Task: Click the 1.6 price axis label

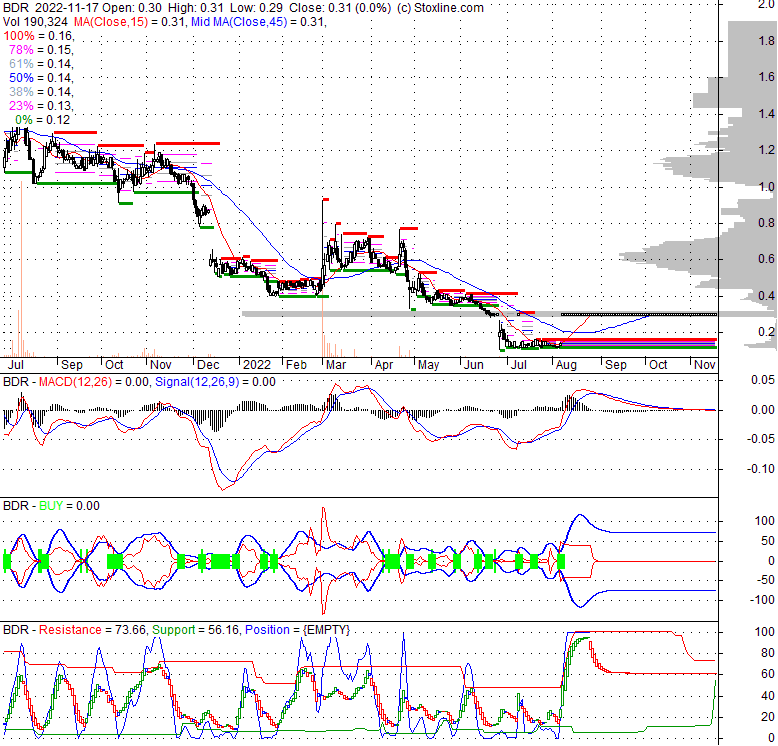Action: tap(766, 77)
